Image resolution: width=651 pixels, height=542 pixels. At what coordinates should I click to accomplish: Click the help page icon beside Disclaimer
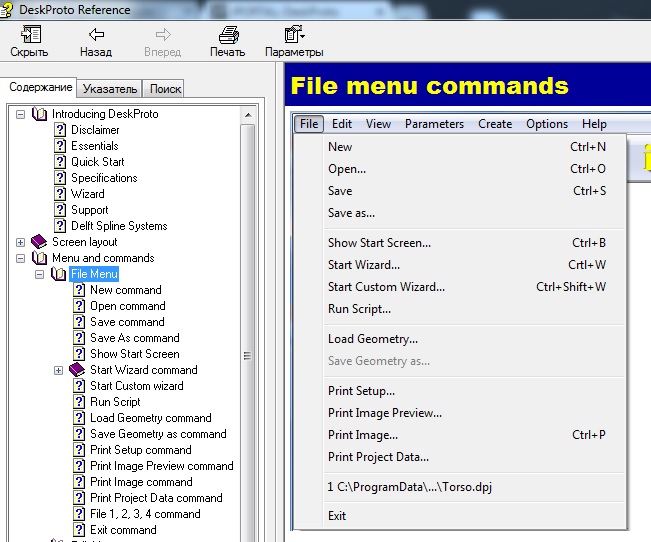tap(60, 130)
